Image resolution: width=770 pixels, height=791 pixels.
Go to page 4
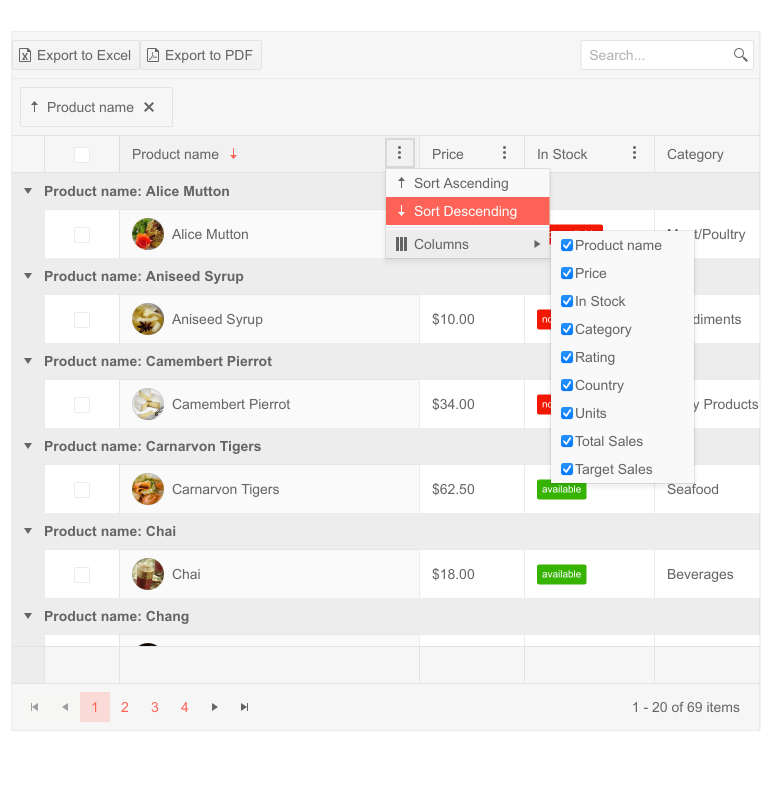185,707
